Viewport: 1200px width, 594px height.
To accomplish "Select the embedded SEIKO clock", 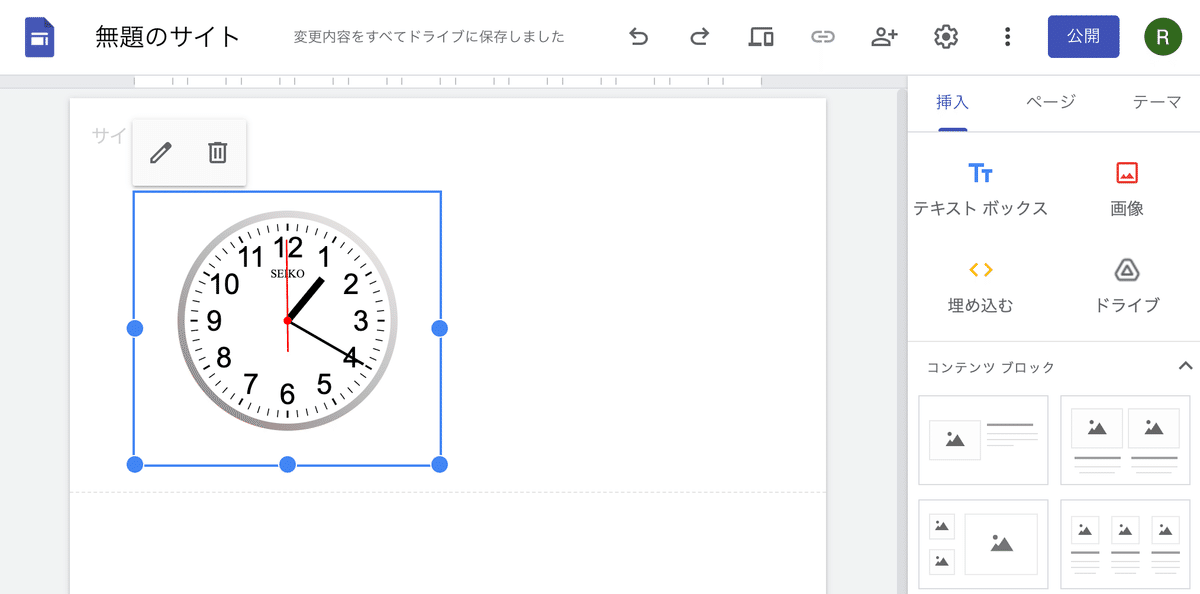I will tap(287, 321).
